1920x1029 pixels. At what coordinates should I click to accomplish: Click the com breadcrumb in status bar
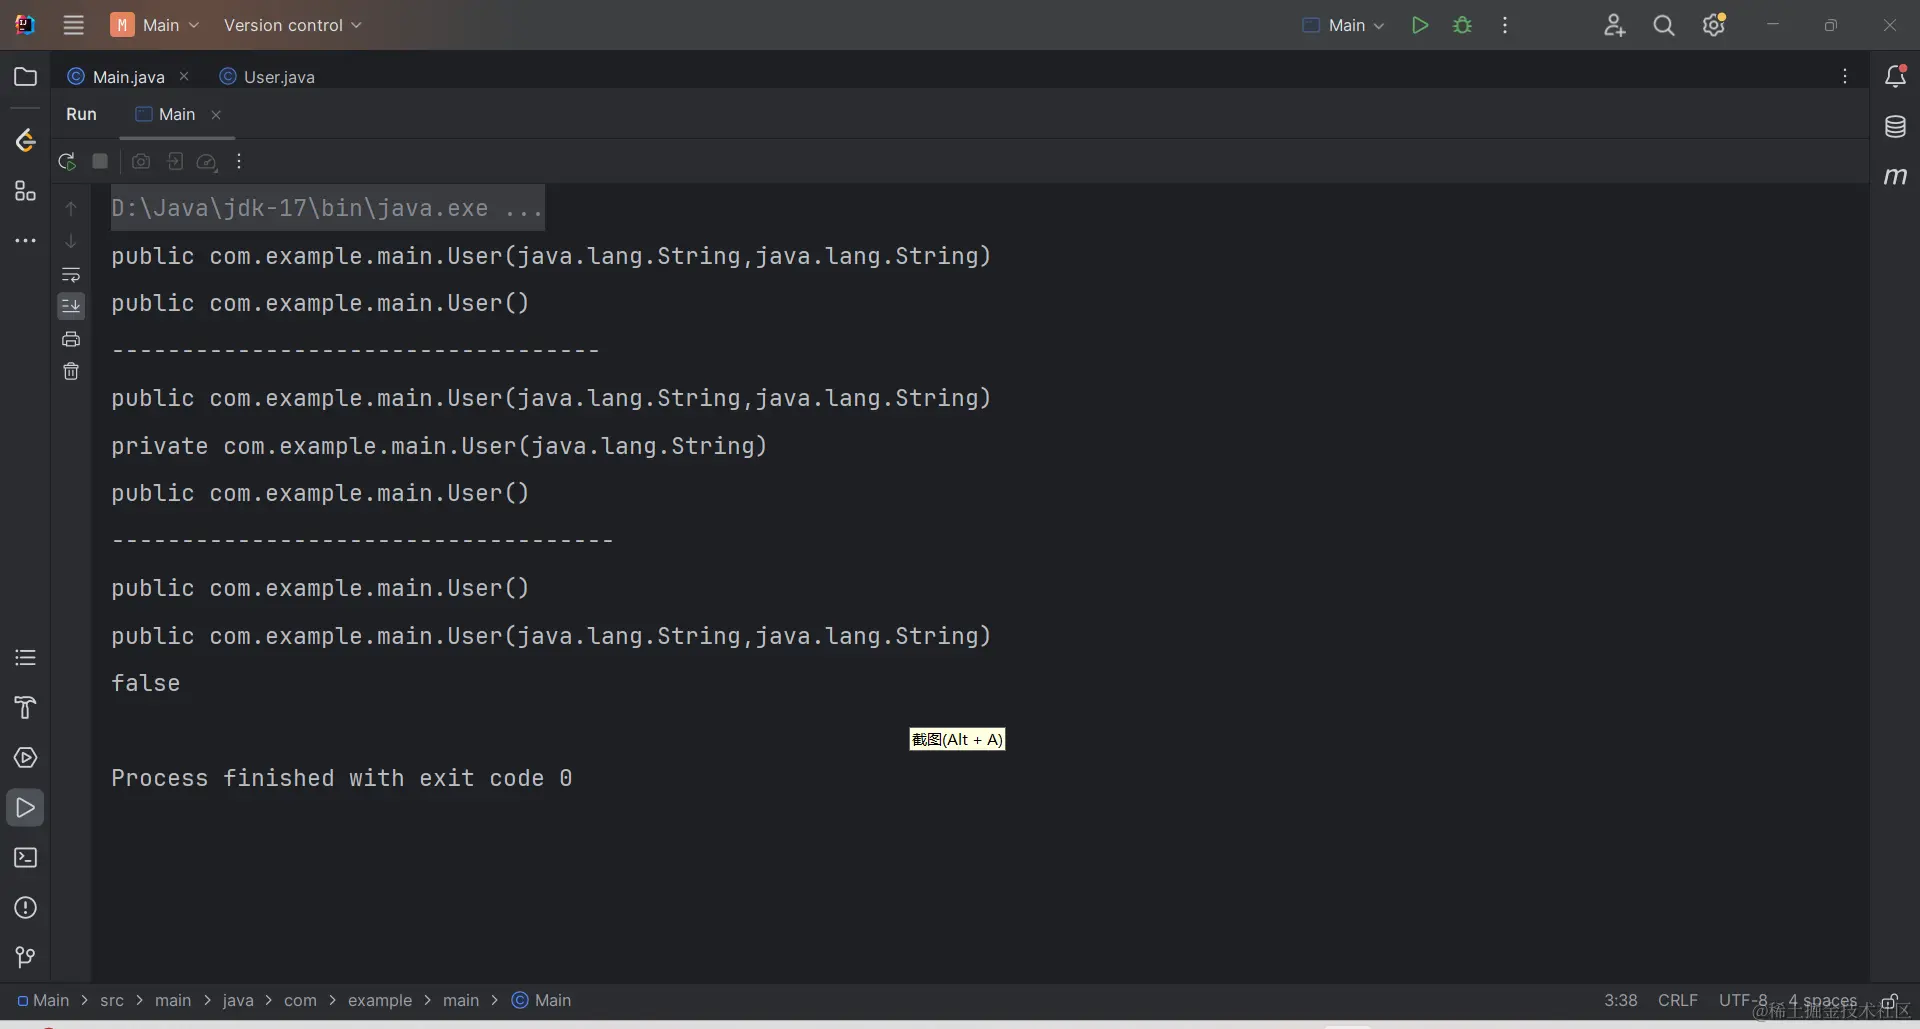(x=300, y=1000)
